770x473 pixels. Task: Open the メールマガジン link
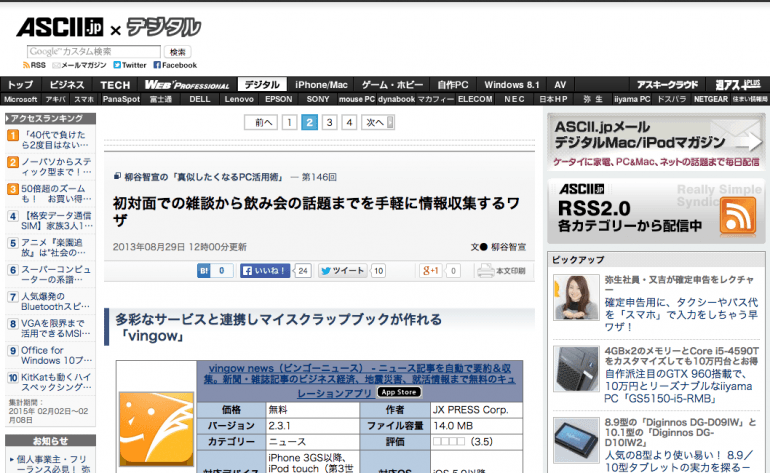click(79, 65)
